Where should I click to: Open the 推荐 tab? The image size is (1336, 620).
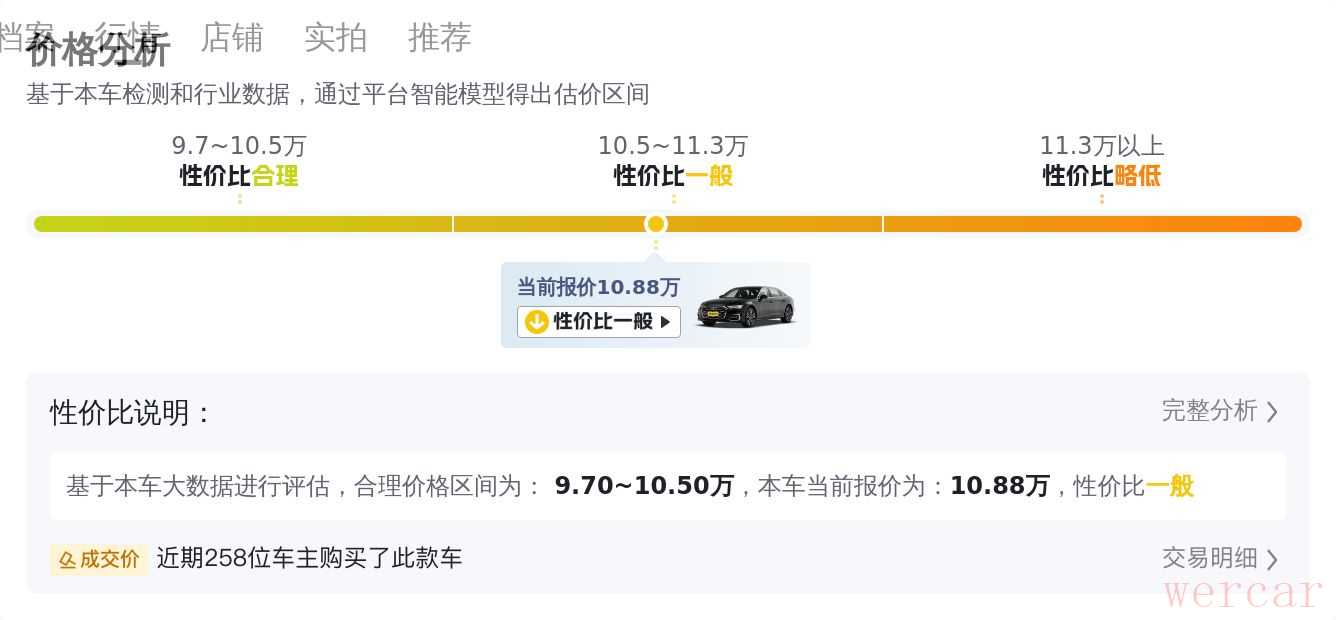click(x=440, y=38)
